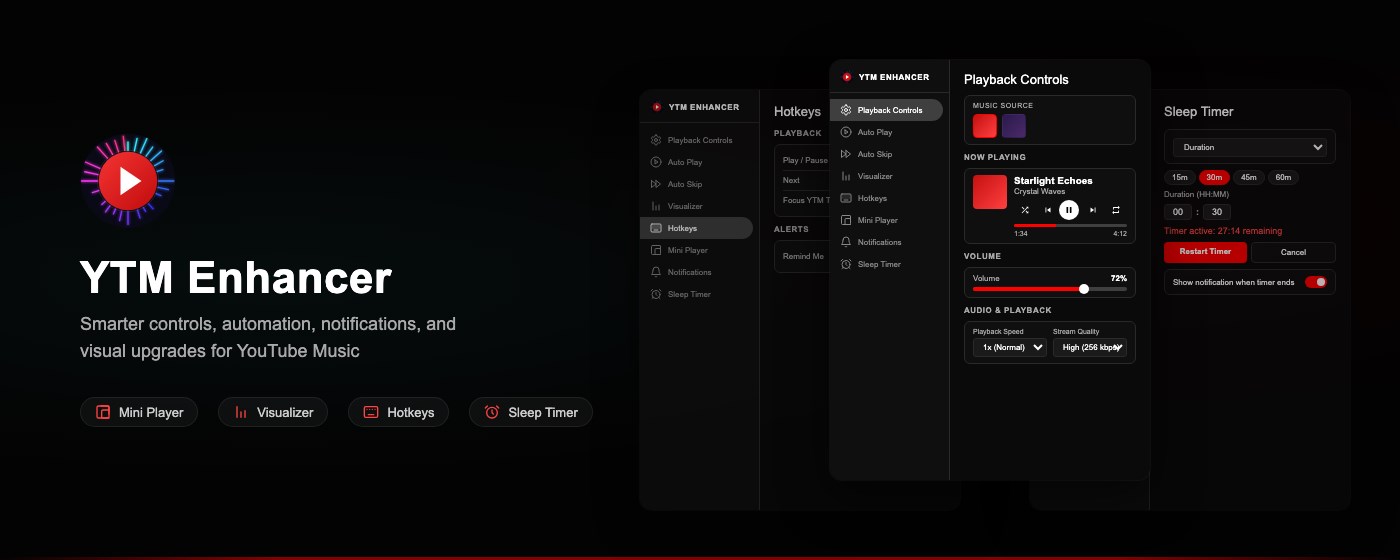Image resolution: width=1400 pixels, height=560 pixels.
Task: Select the 15m timer preset
Action: 1180,177
